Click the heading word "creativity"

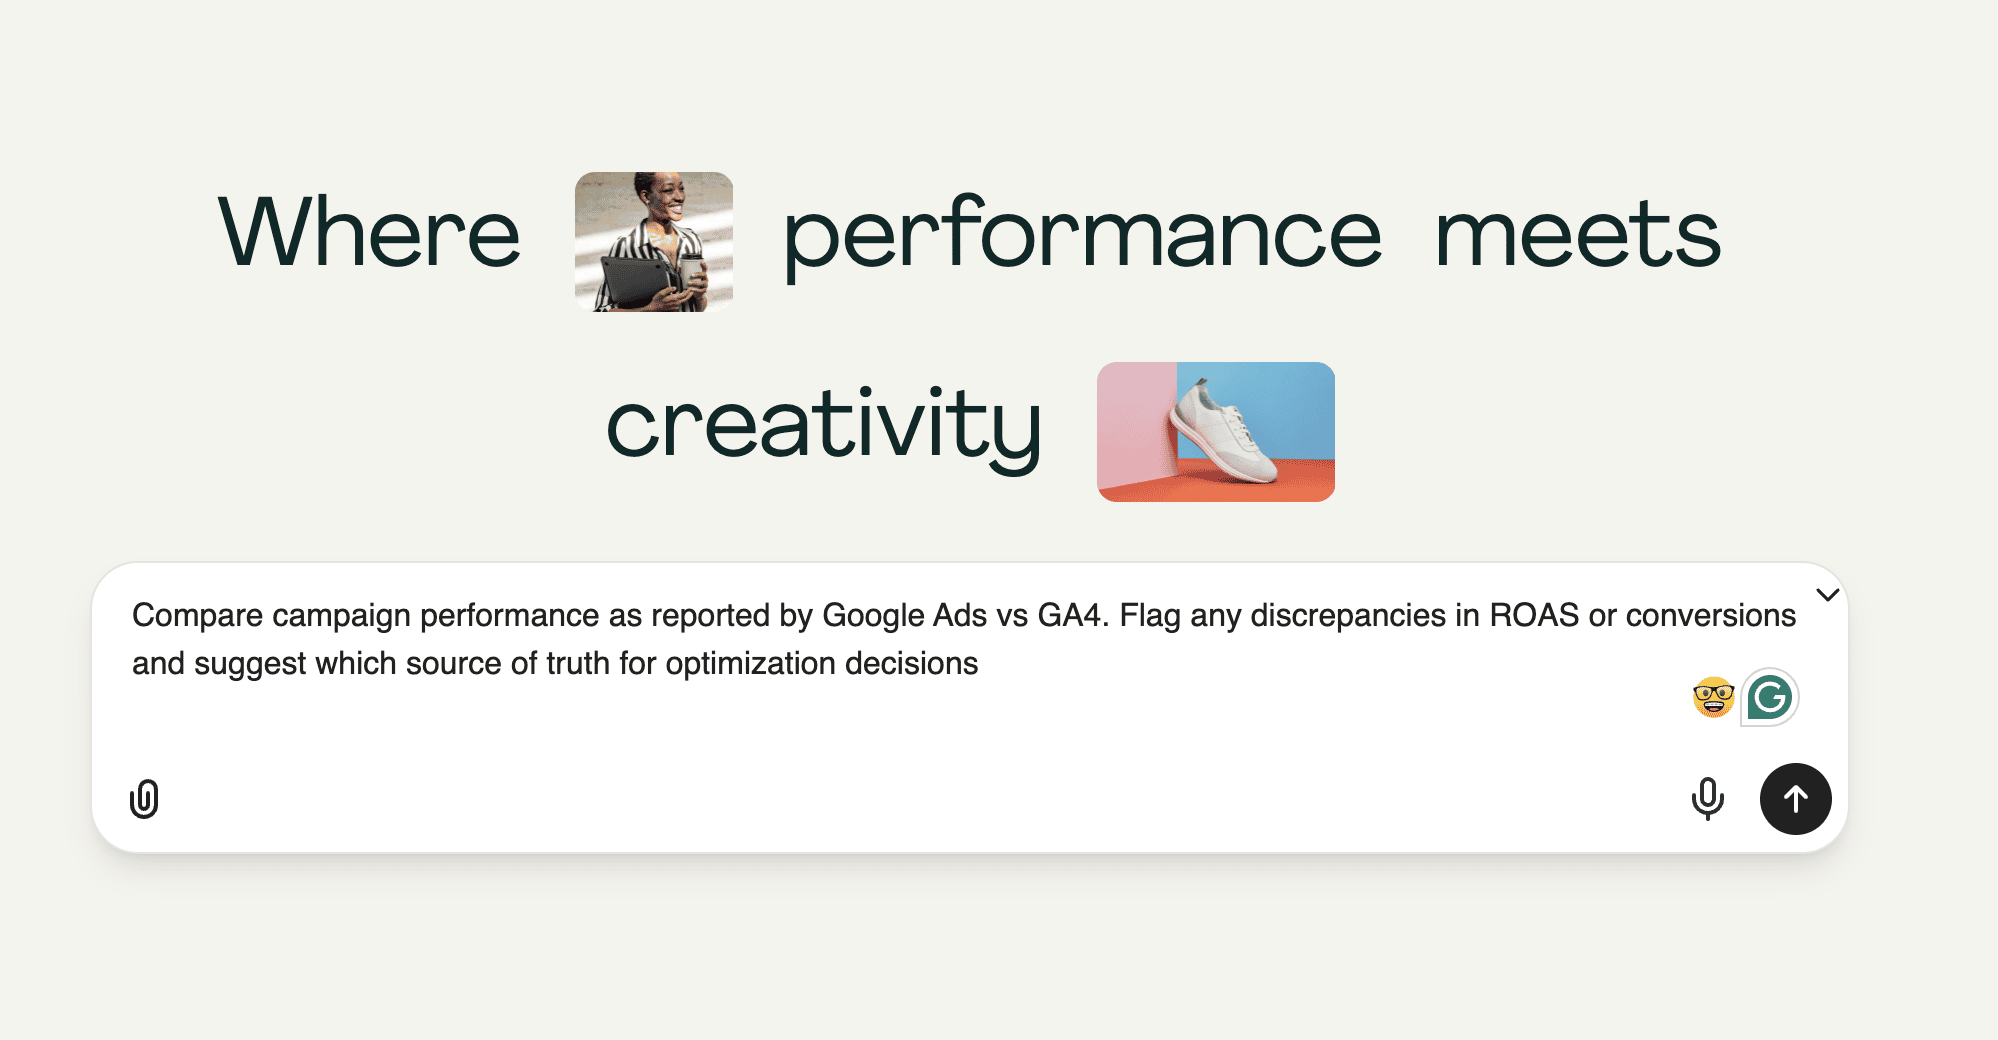pyautogui.click(x=824, y=427)
